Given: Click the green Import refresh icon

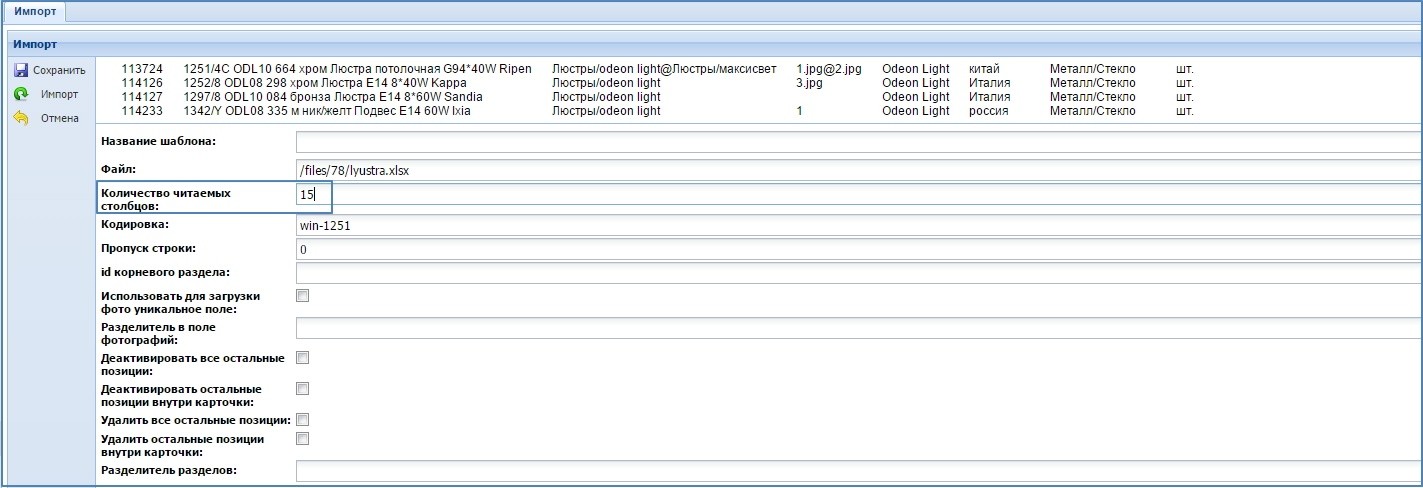Looking at the screenshot, I should click(21, 94).
